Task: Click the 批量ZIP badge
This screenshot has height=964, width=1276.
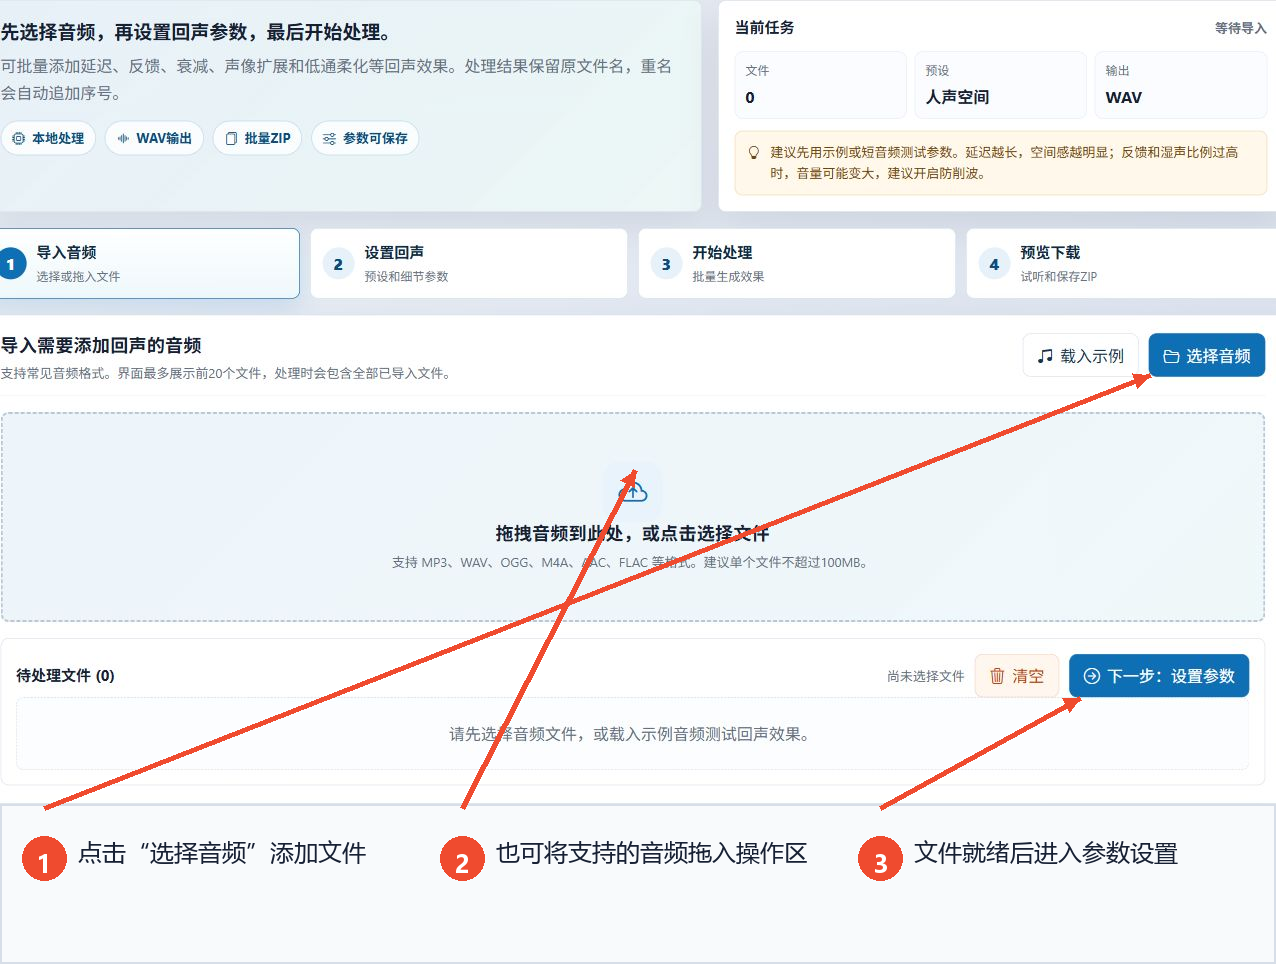Action: pyautogui.click(x=257, y=138)
